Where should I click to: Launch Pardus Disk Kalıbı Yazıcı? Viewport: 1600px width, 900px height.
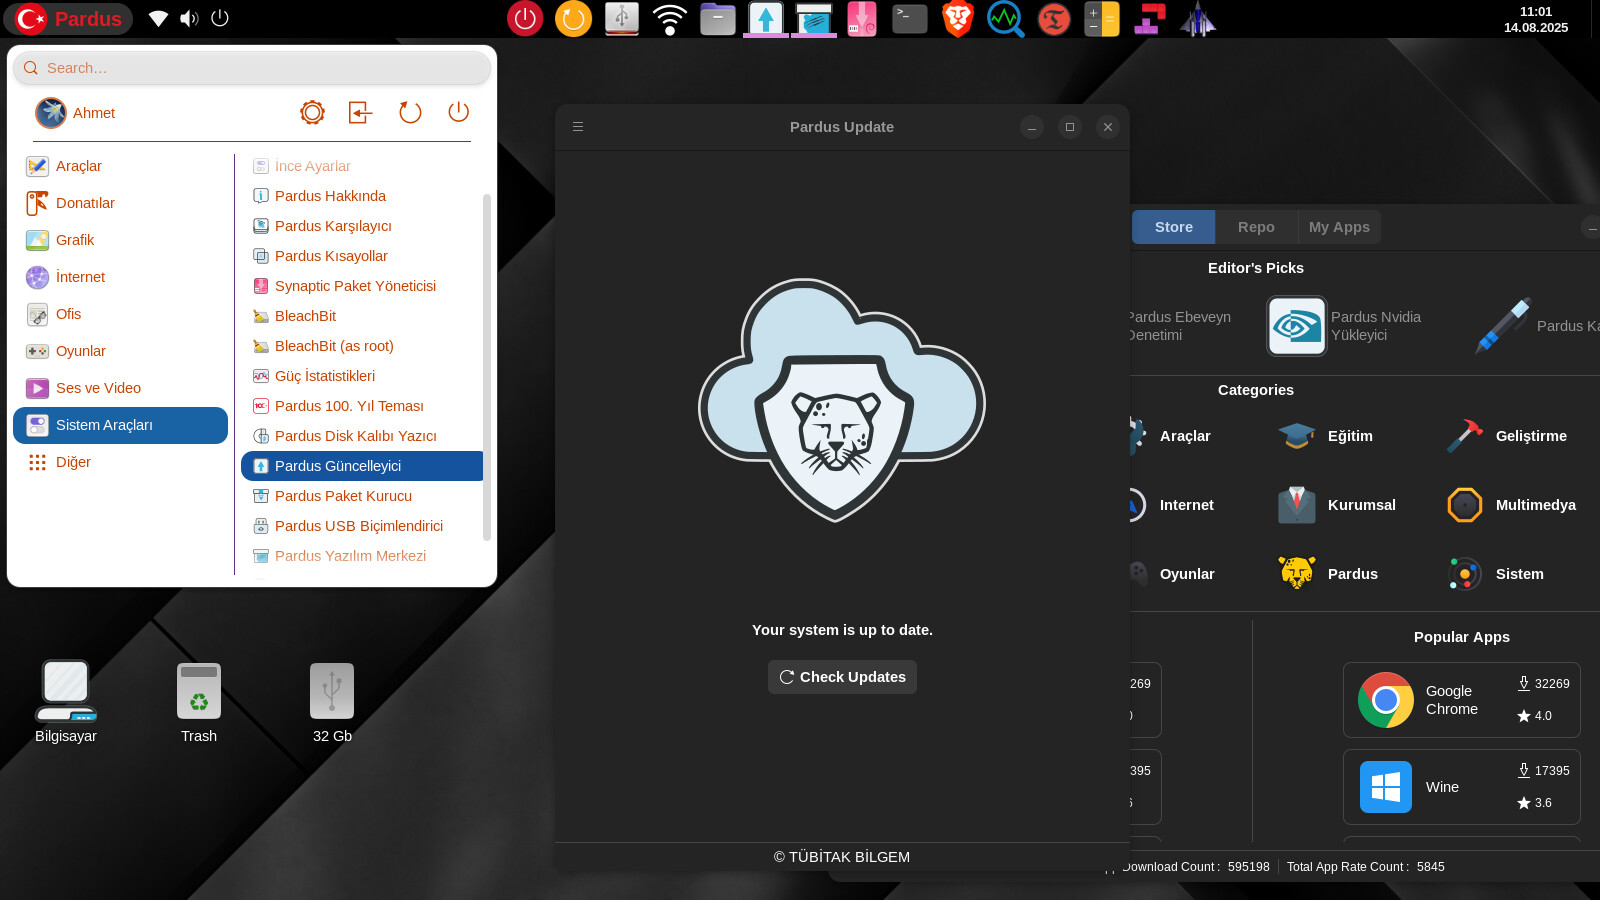[361, 436]
